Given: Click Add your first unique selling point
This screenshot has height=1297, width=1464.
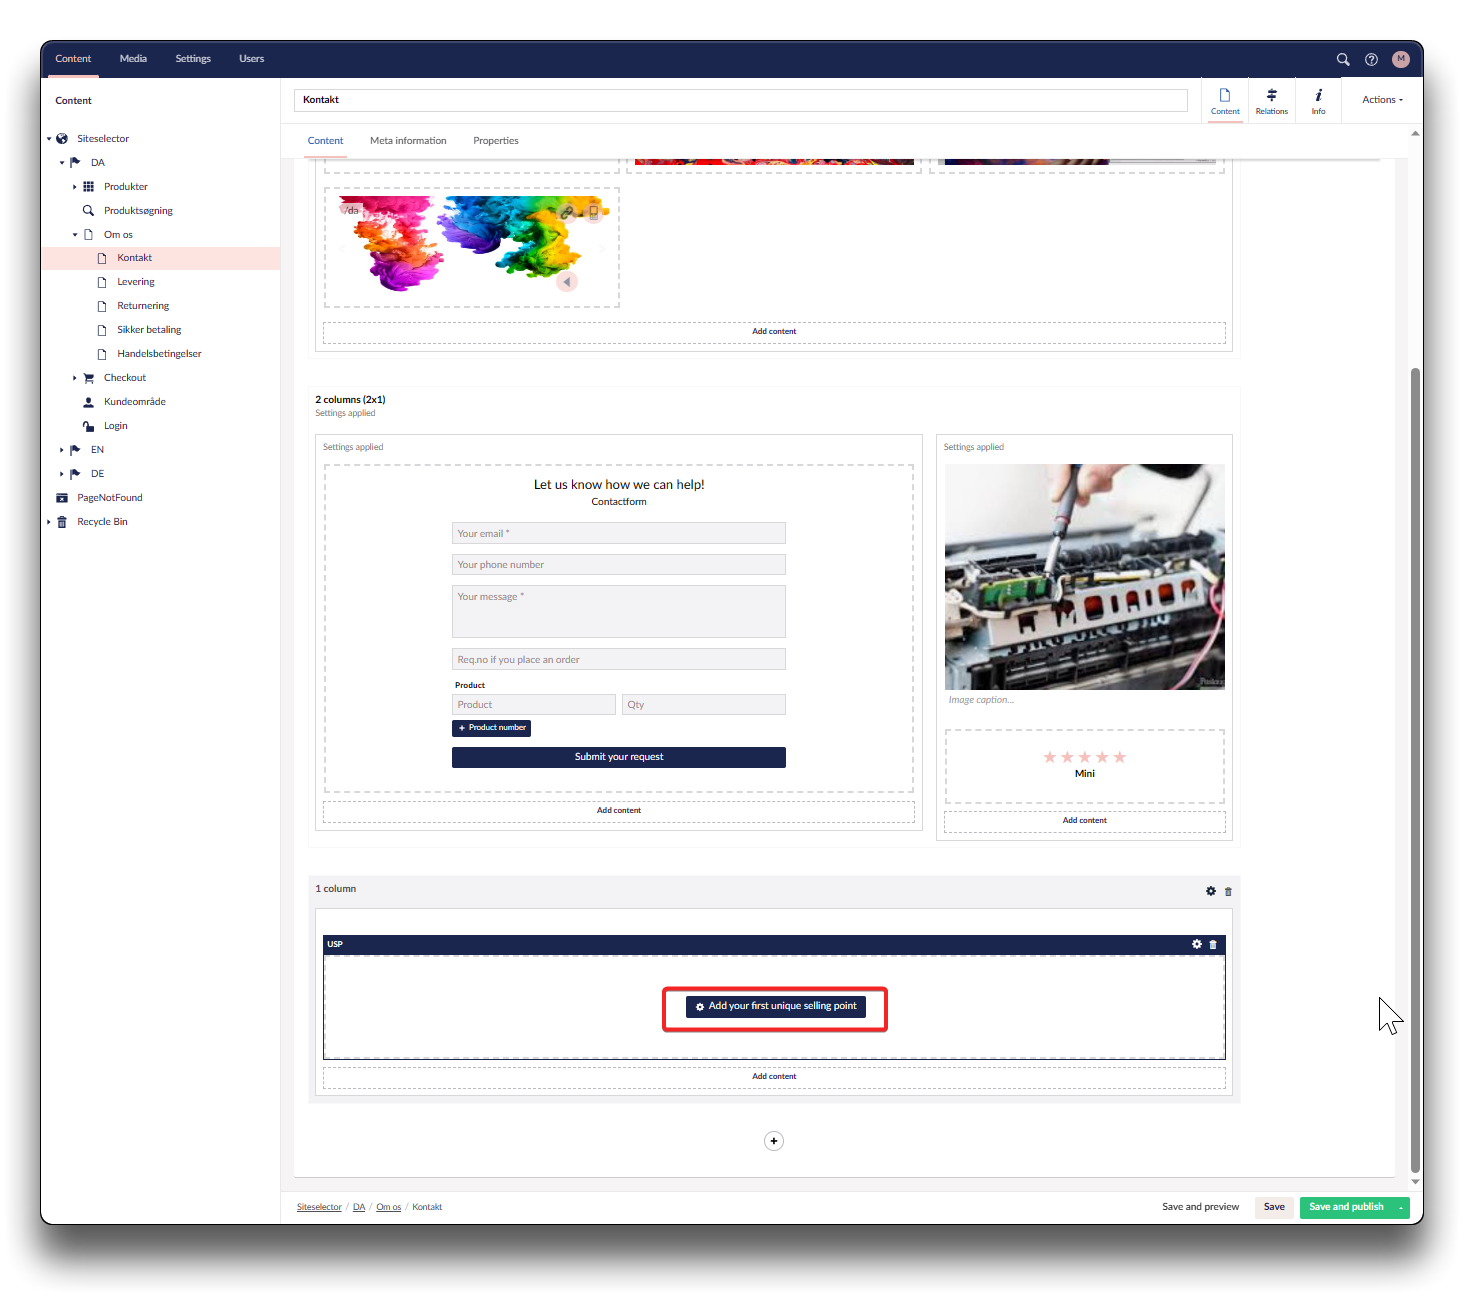Looking at the screenshot, I should pyautogui.click(x=776, y=1006).
